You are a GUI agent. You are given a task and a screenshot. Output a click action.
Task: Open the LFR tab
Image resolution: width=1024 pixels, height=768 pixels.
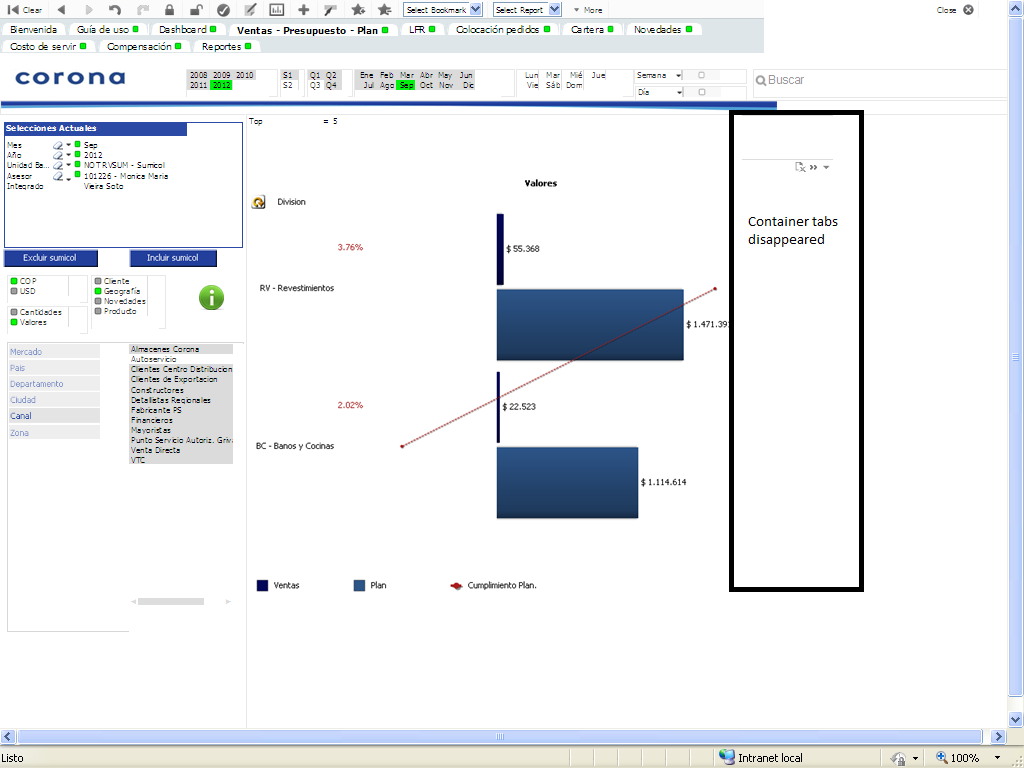pos(422,29)
